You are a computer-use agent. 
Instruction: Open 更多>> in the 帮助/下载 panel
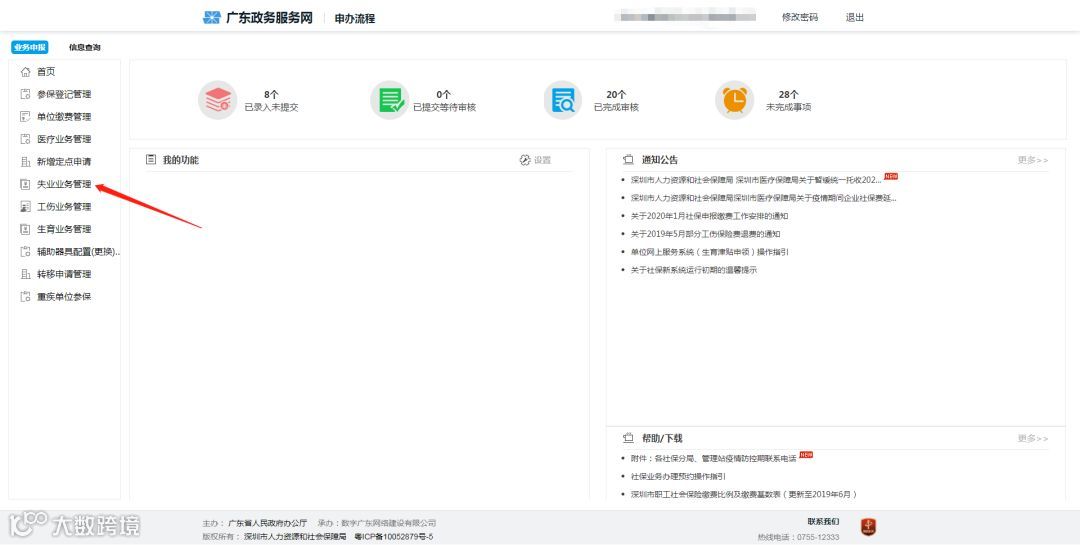coord(1032,438)
